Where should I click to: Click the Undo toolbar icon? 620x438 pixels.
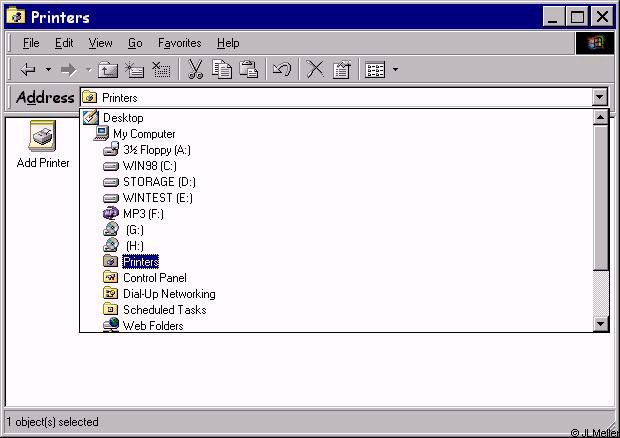click(x=282, y=70)
